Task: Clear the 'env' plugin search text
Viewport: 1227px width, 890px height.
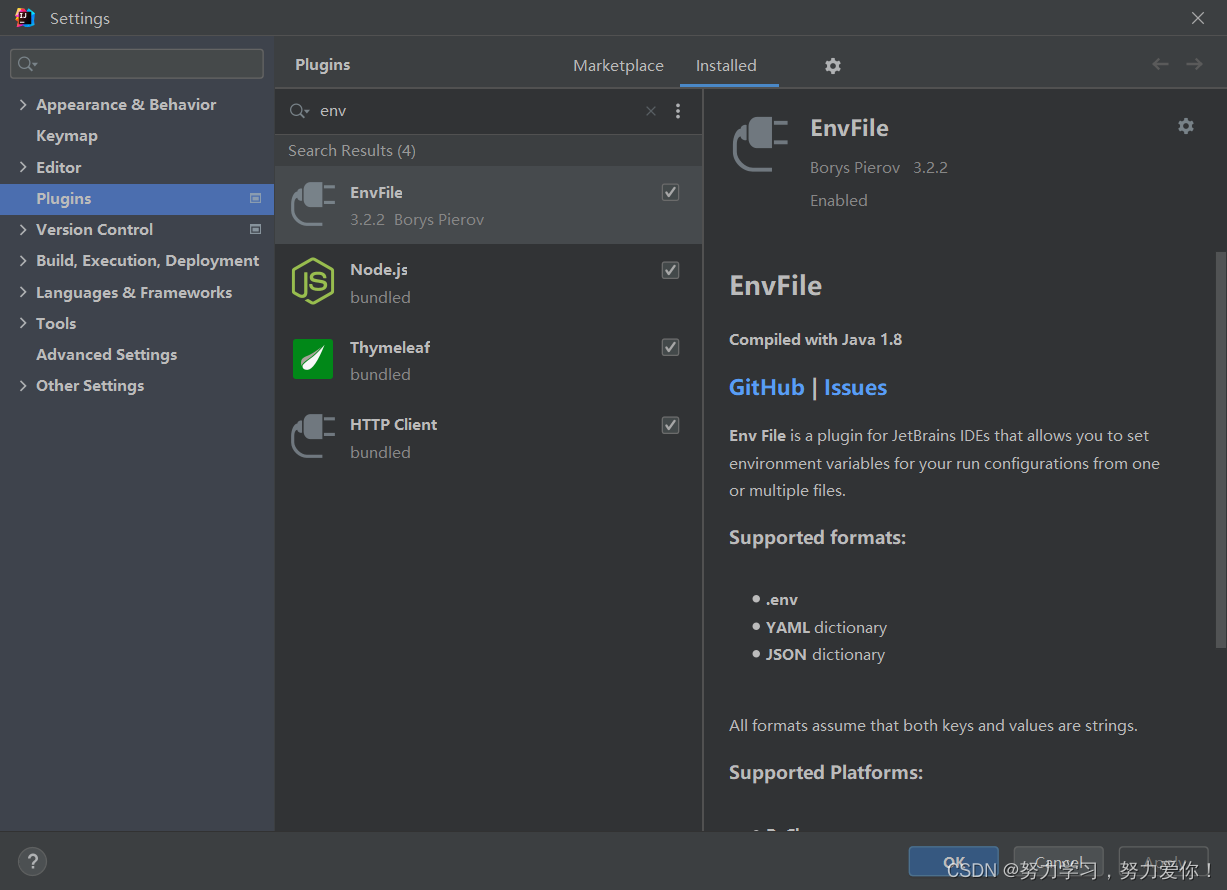Action: point(651,111)
